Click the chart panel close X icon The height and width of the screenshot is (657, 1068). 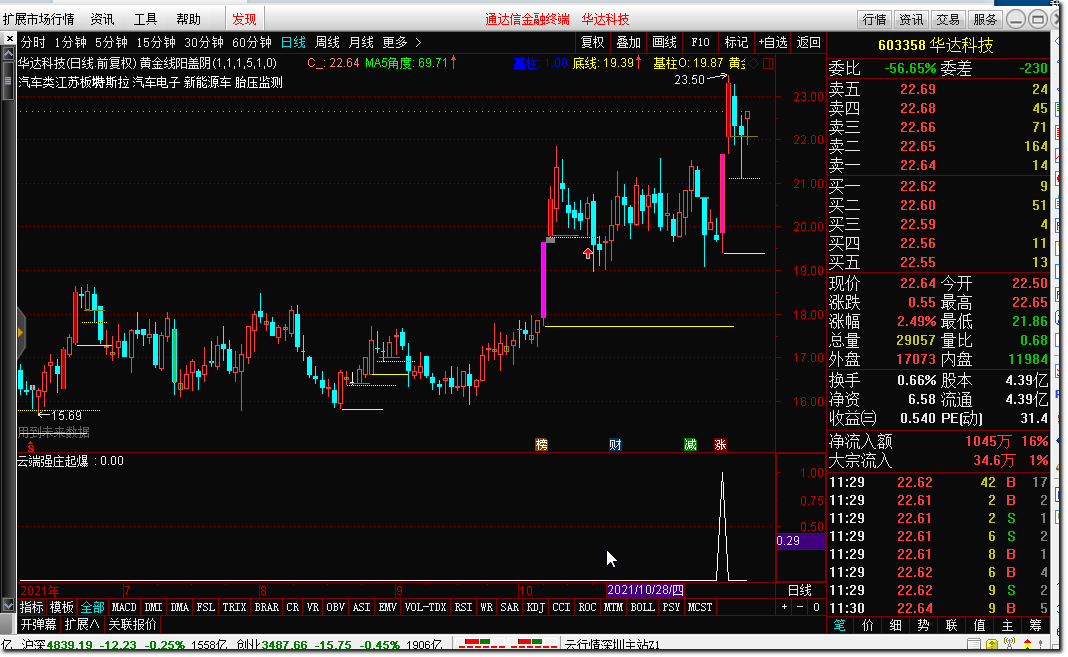(10, 39)
